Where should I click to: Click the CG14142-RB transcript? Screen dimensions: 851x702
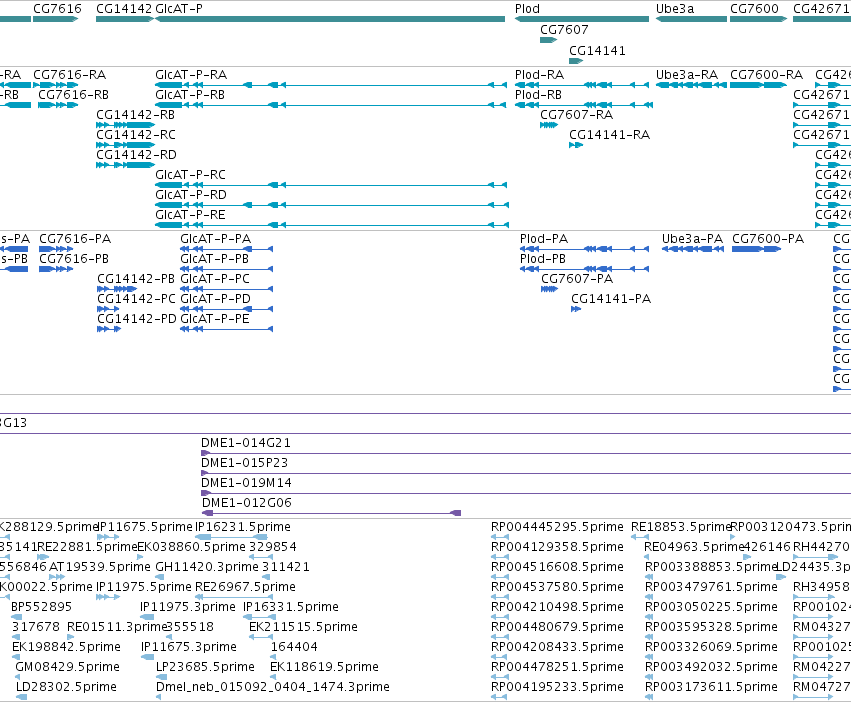(125, 125)
